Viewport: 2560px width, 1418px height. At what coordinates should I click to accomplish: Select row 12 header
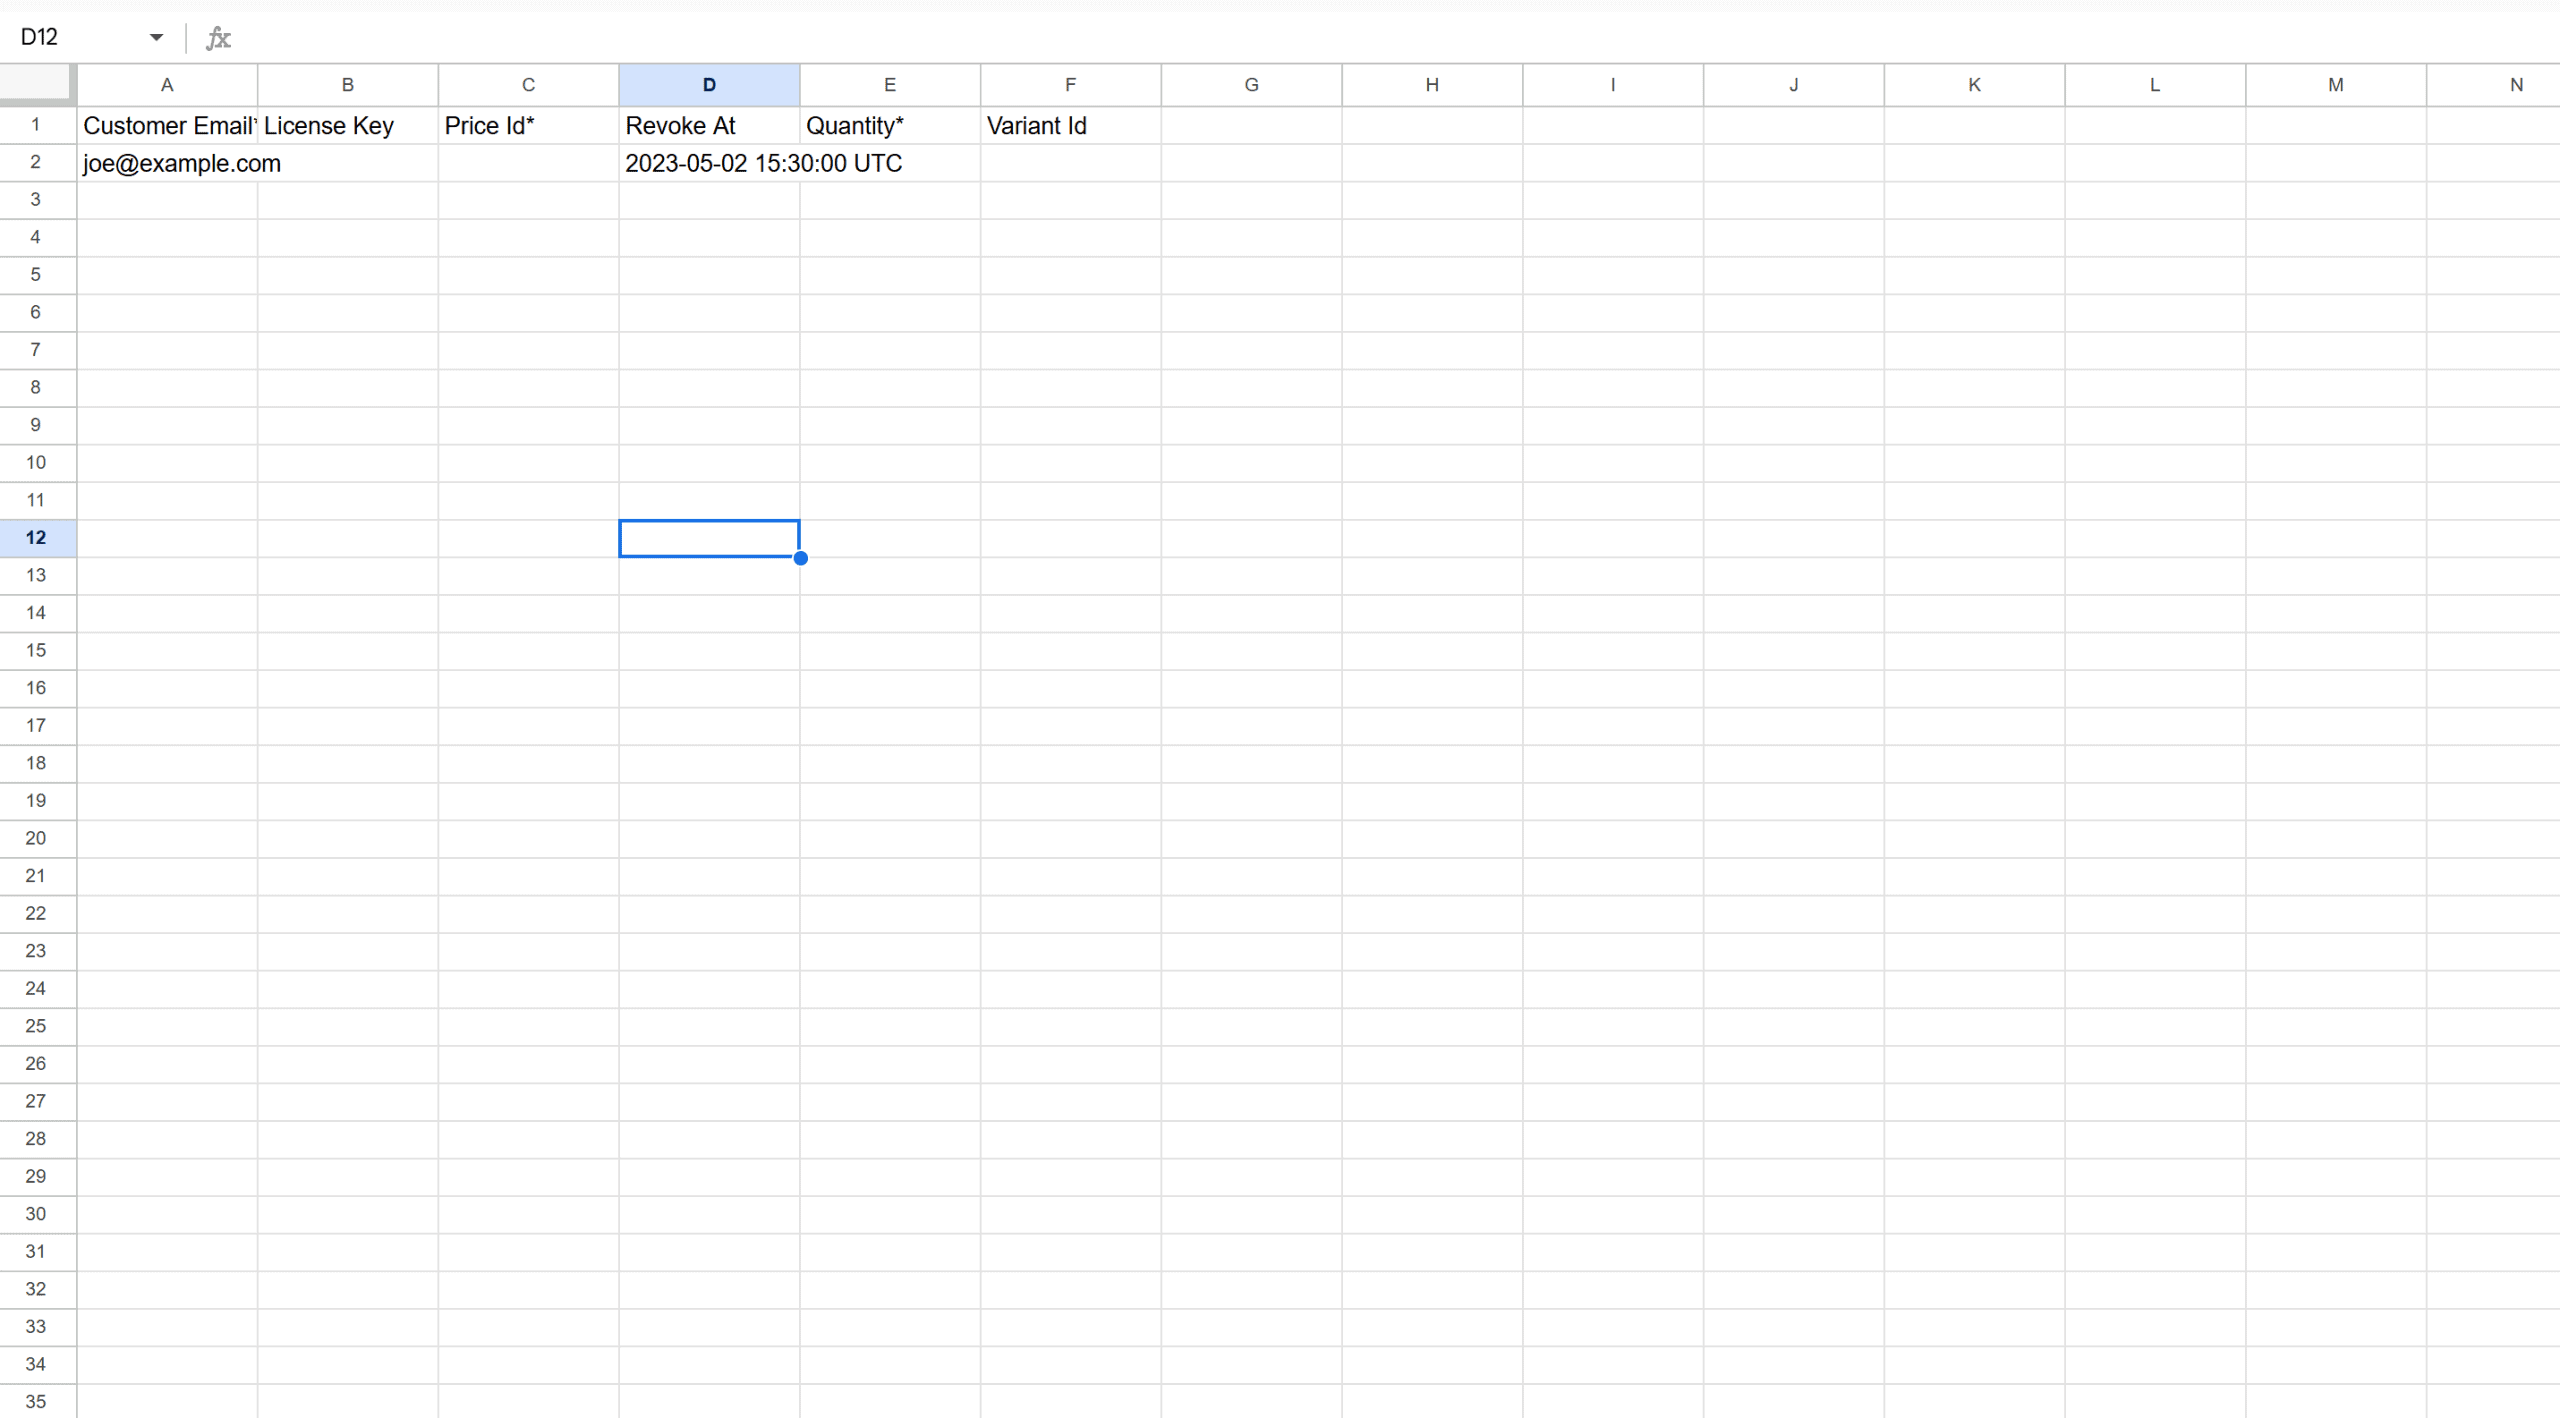[36, 538]
